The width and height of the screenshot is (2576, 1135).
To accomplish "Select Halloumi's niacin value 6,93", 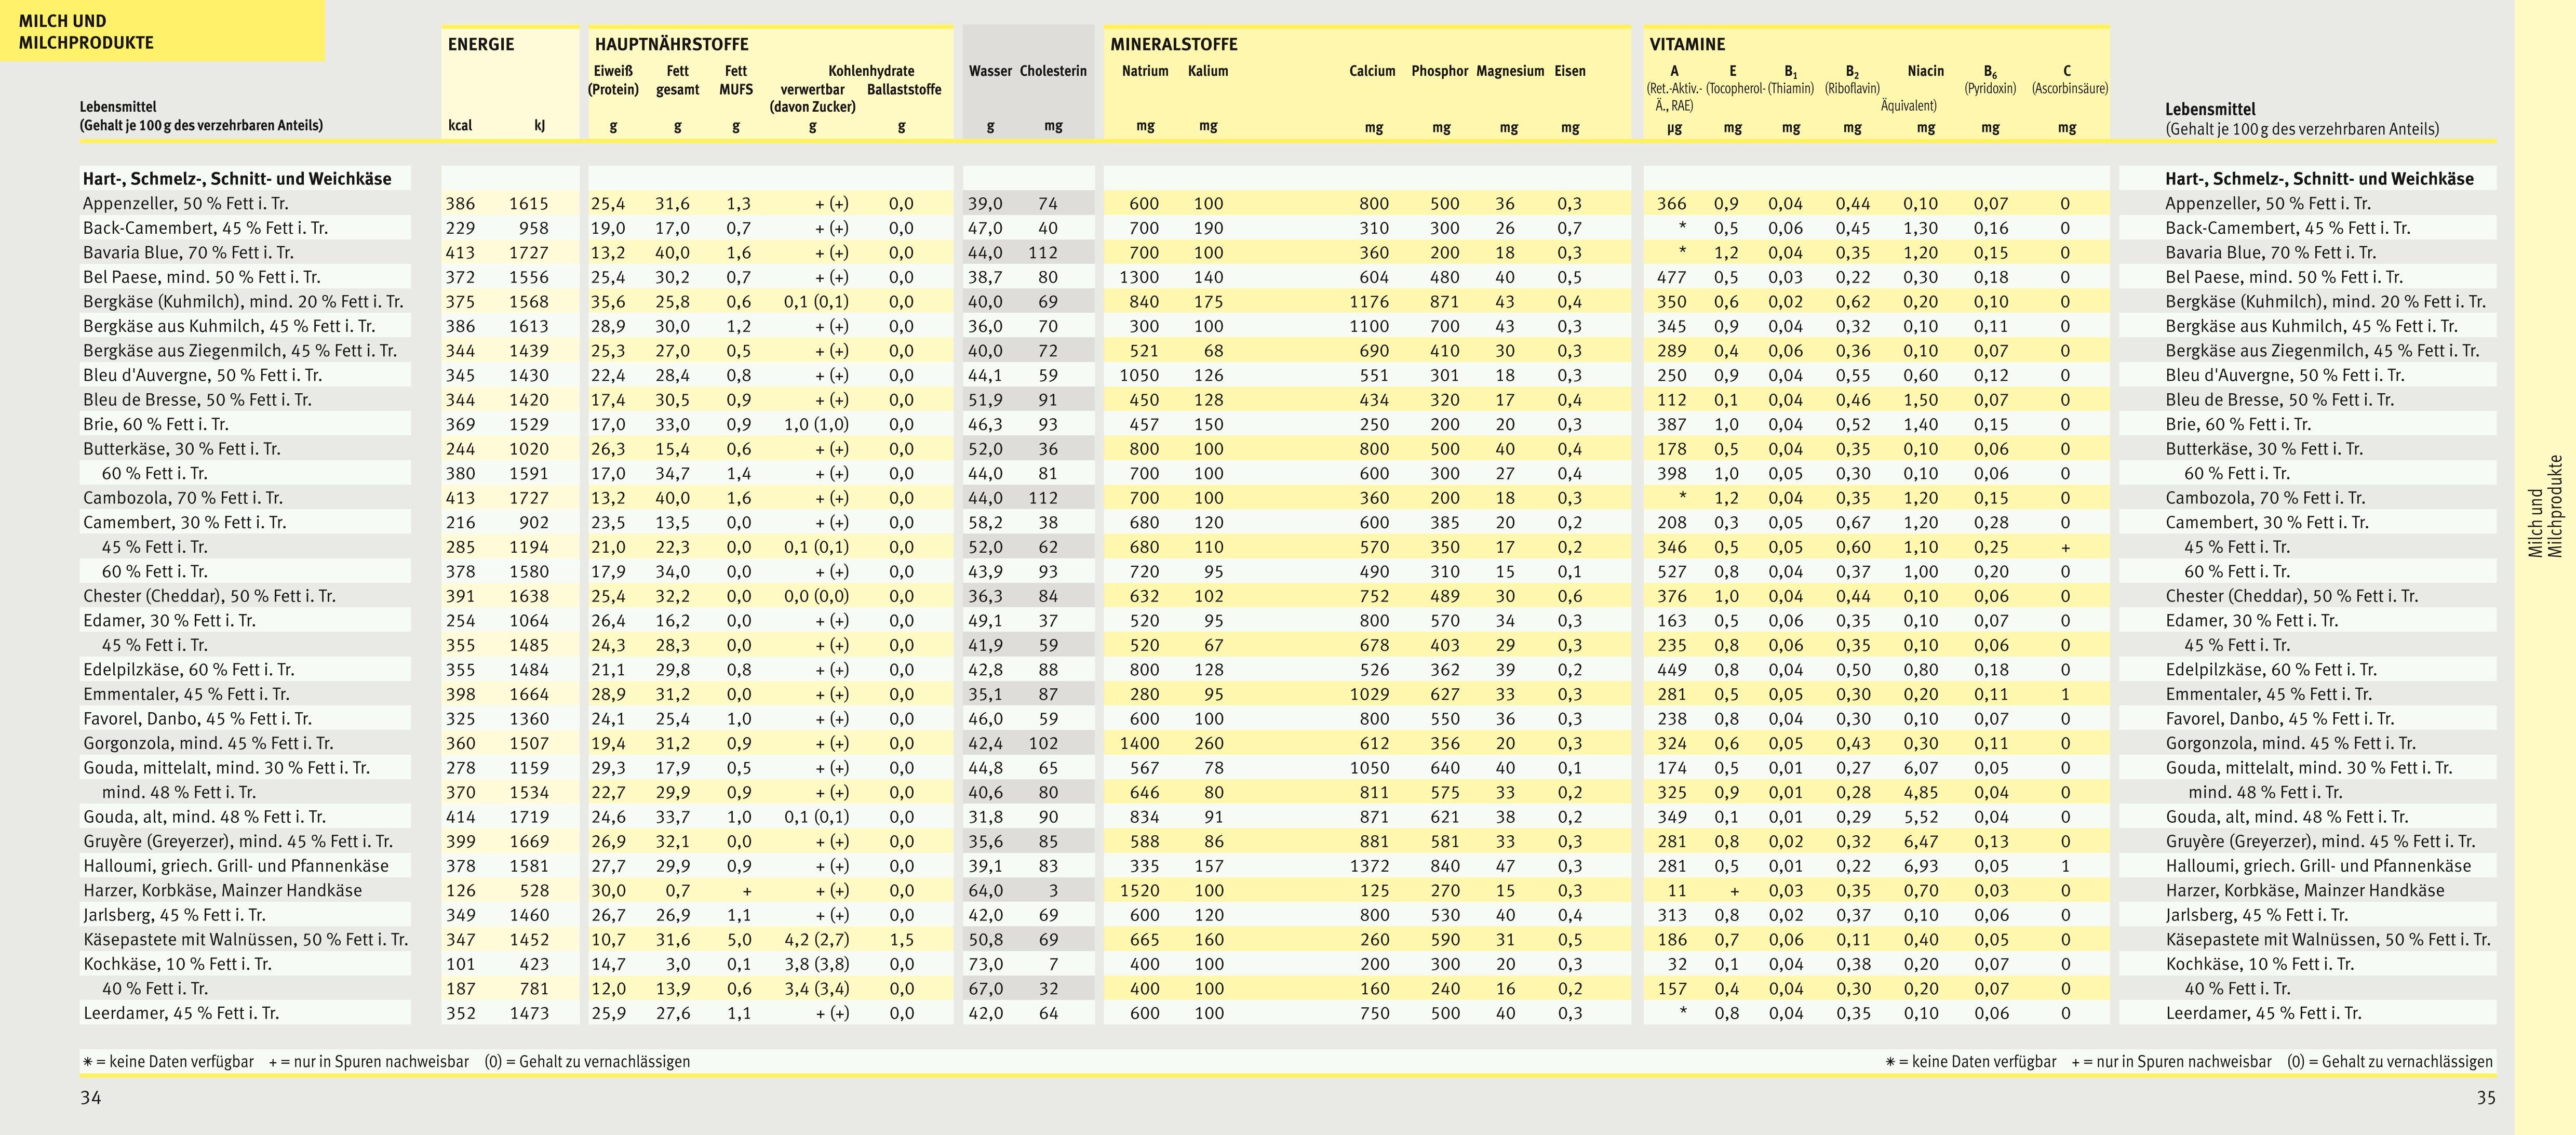I will pos(1921,866).
